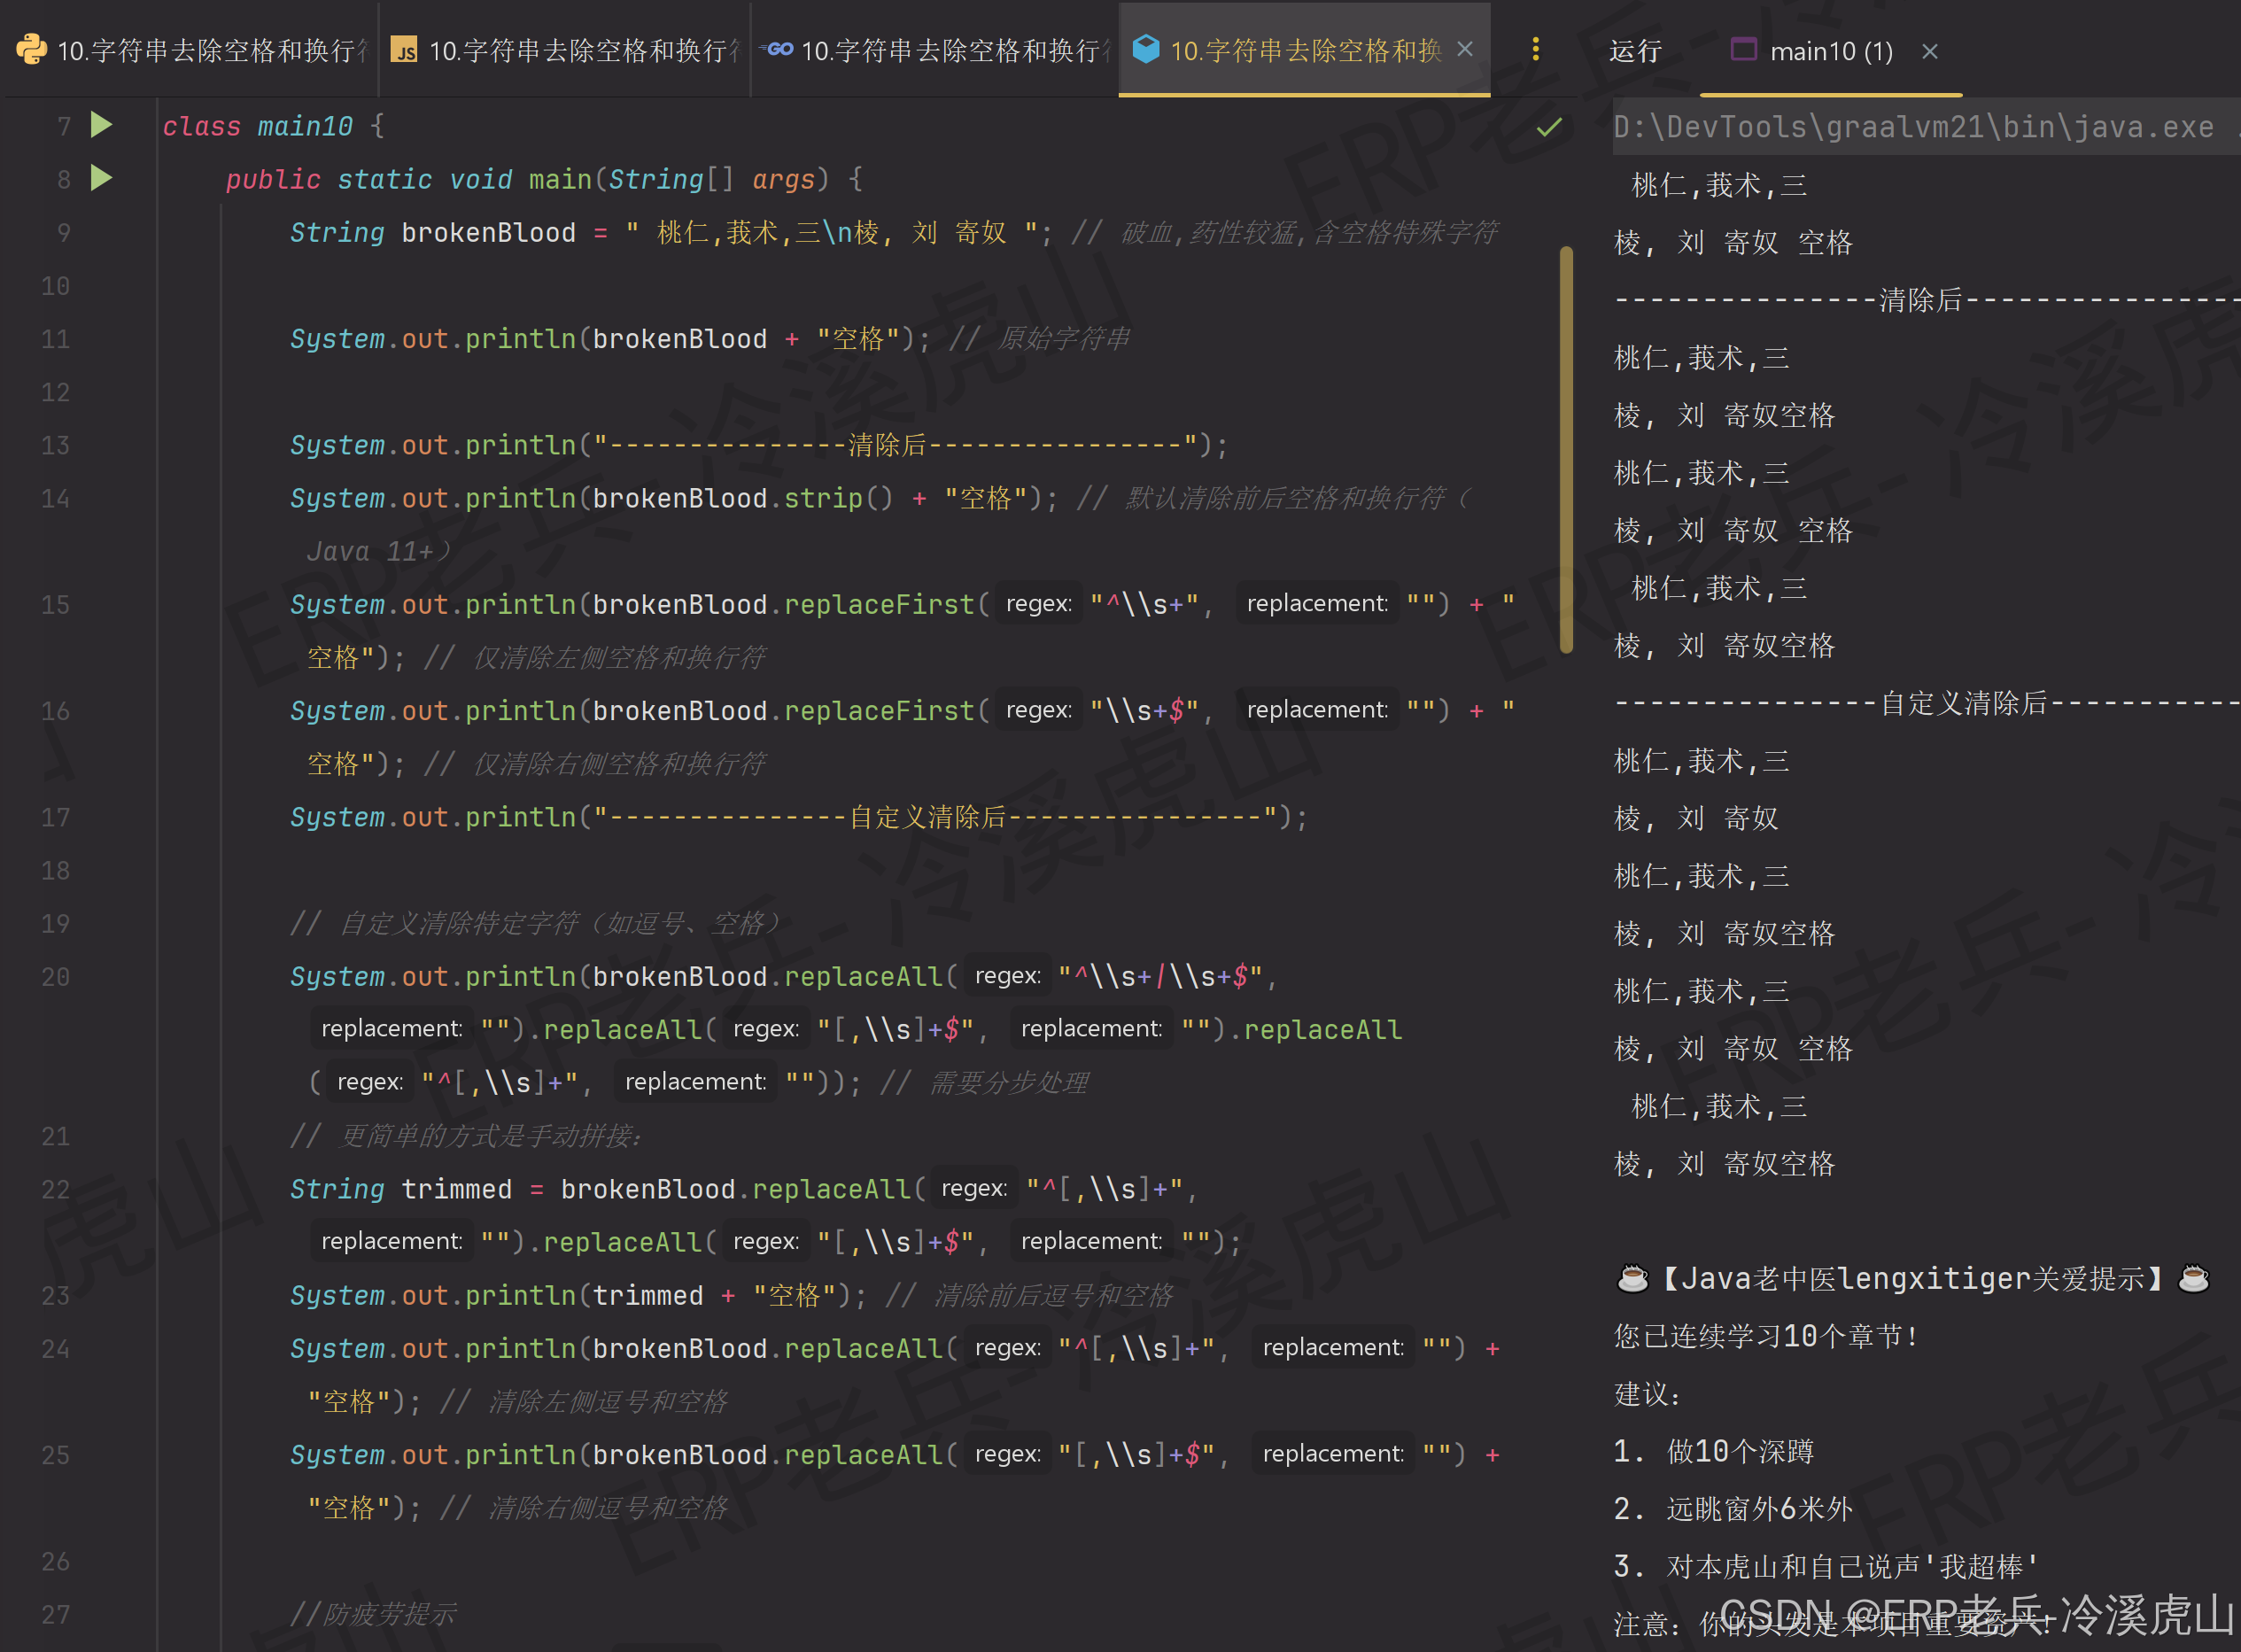Click the 防疲劳提示 comment on line 27
Image resolution: width=2241 pixels, height=1652 pixels.
click(373, 1614)
